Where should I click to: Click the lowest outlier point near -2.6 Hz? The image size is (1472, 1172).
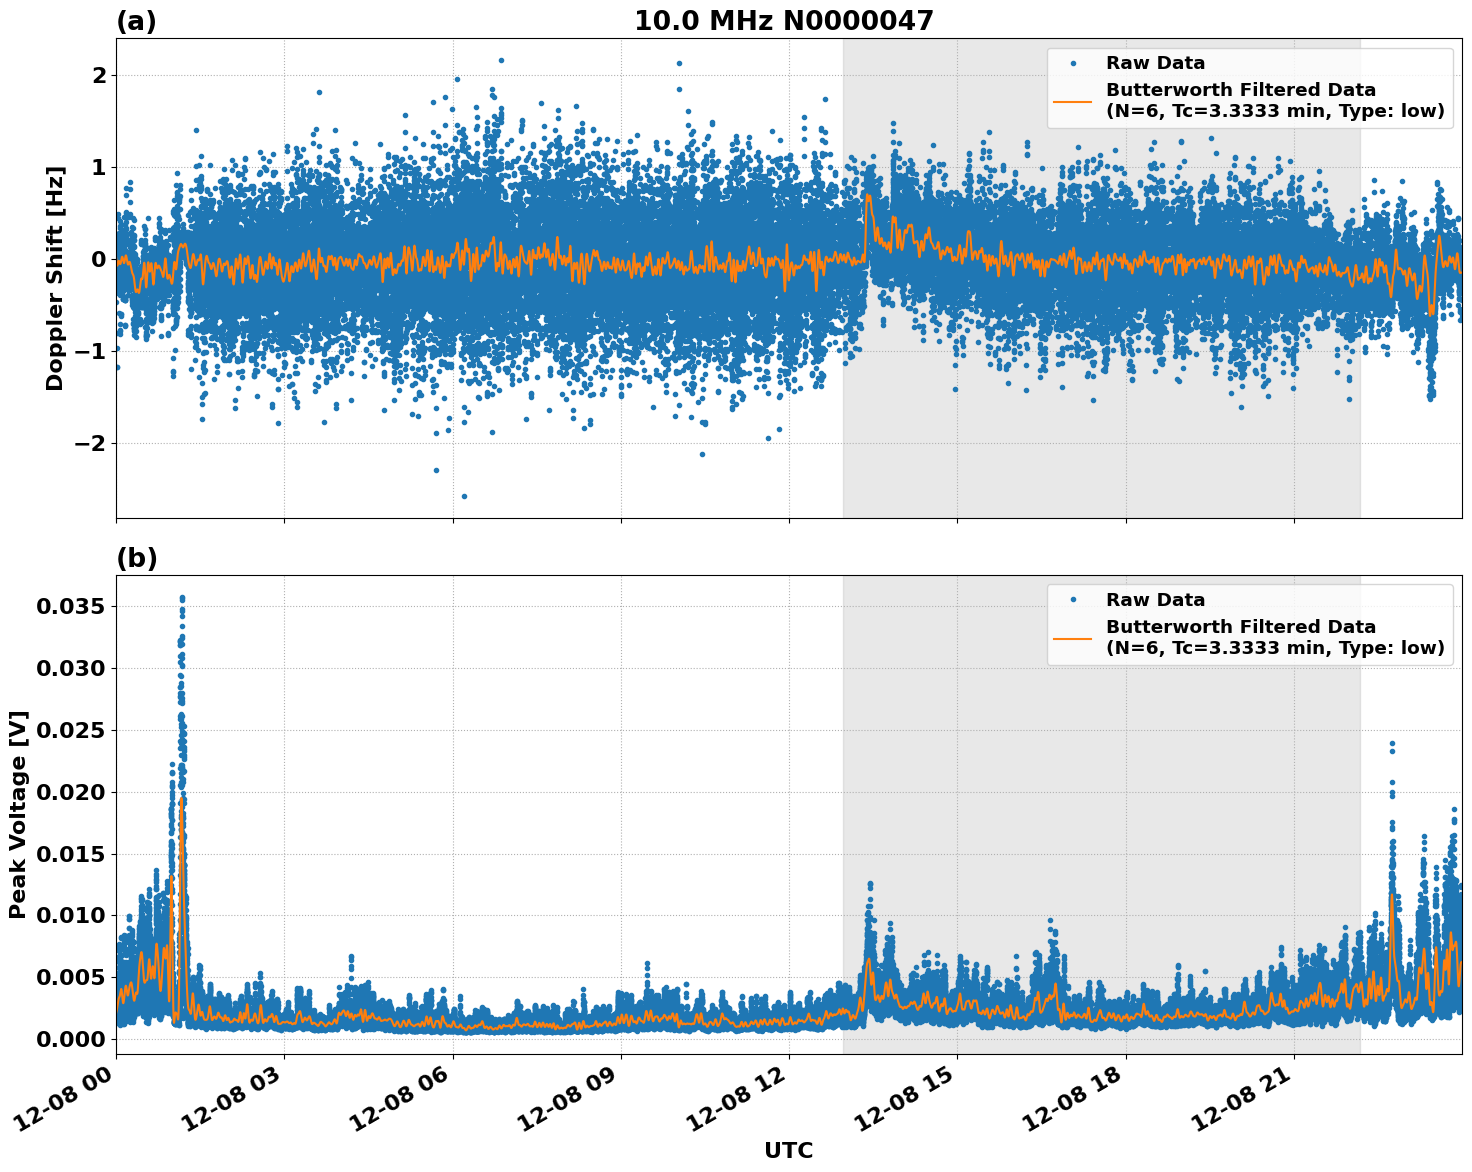[x=464, y=494]
